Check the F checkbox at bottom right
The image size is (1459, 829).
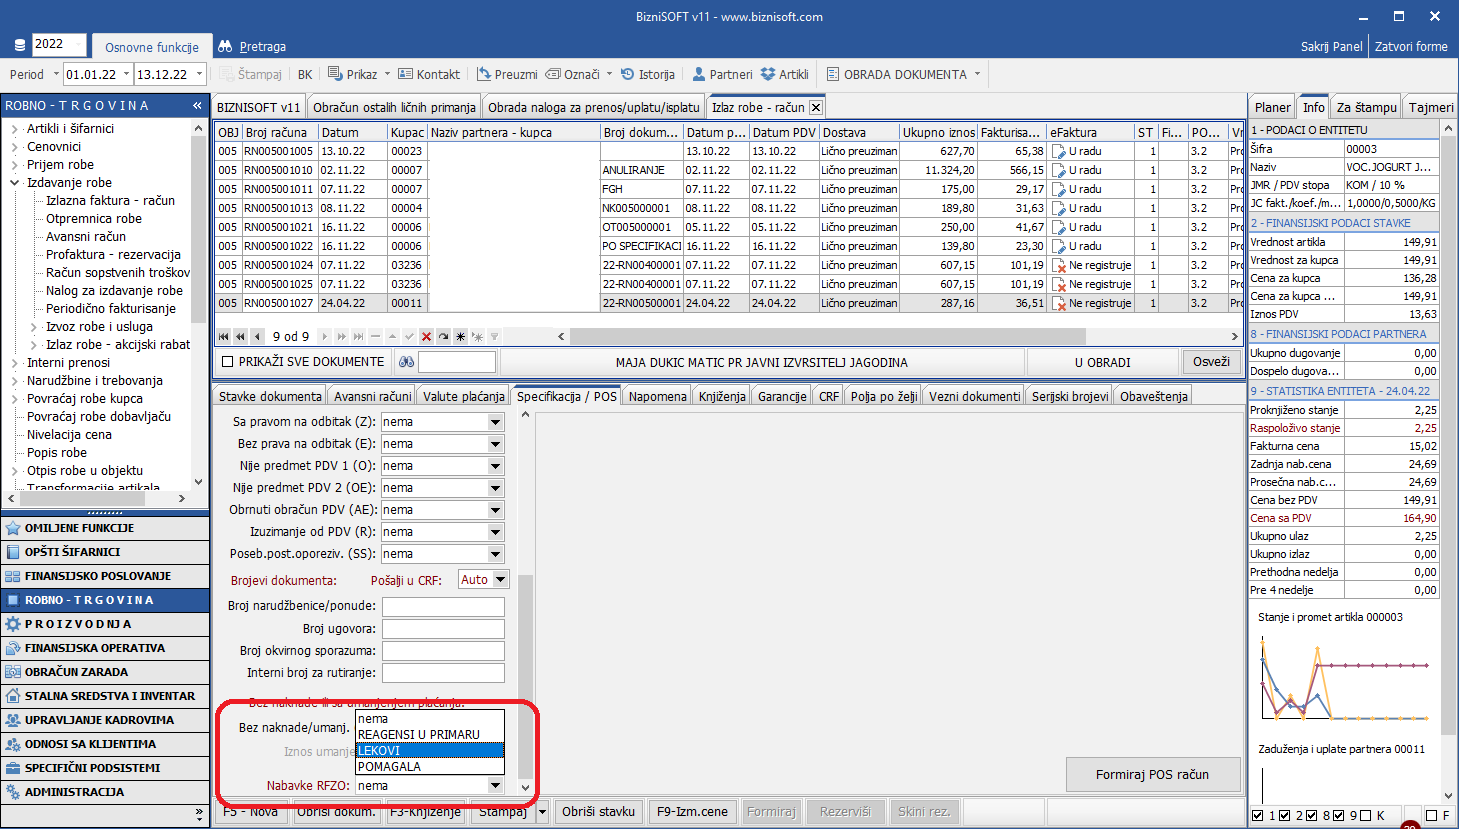(1431, 816)
